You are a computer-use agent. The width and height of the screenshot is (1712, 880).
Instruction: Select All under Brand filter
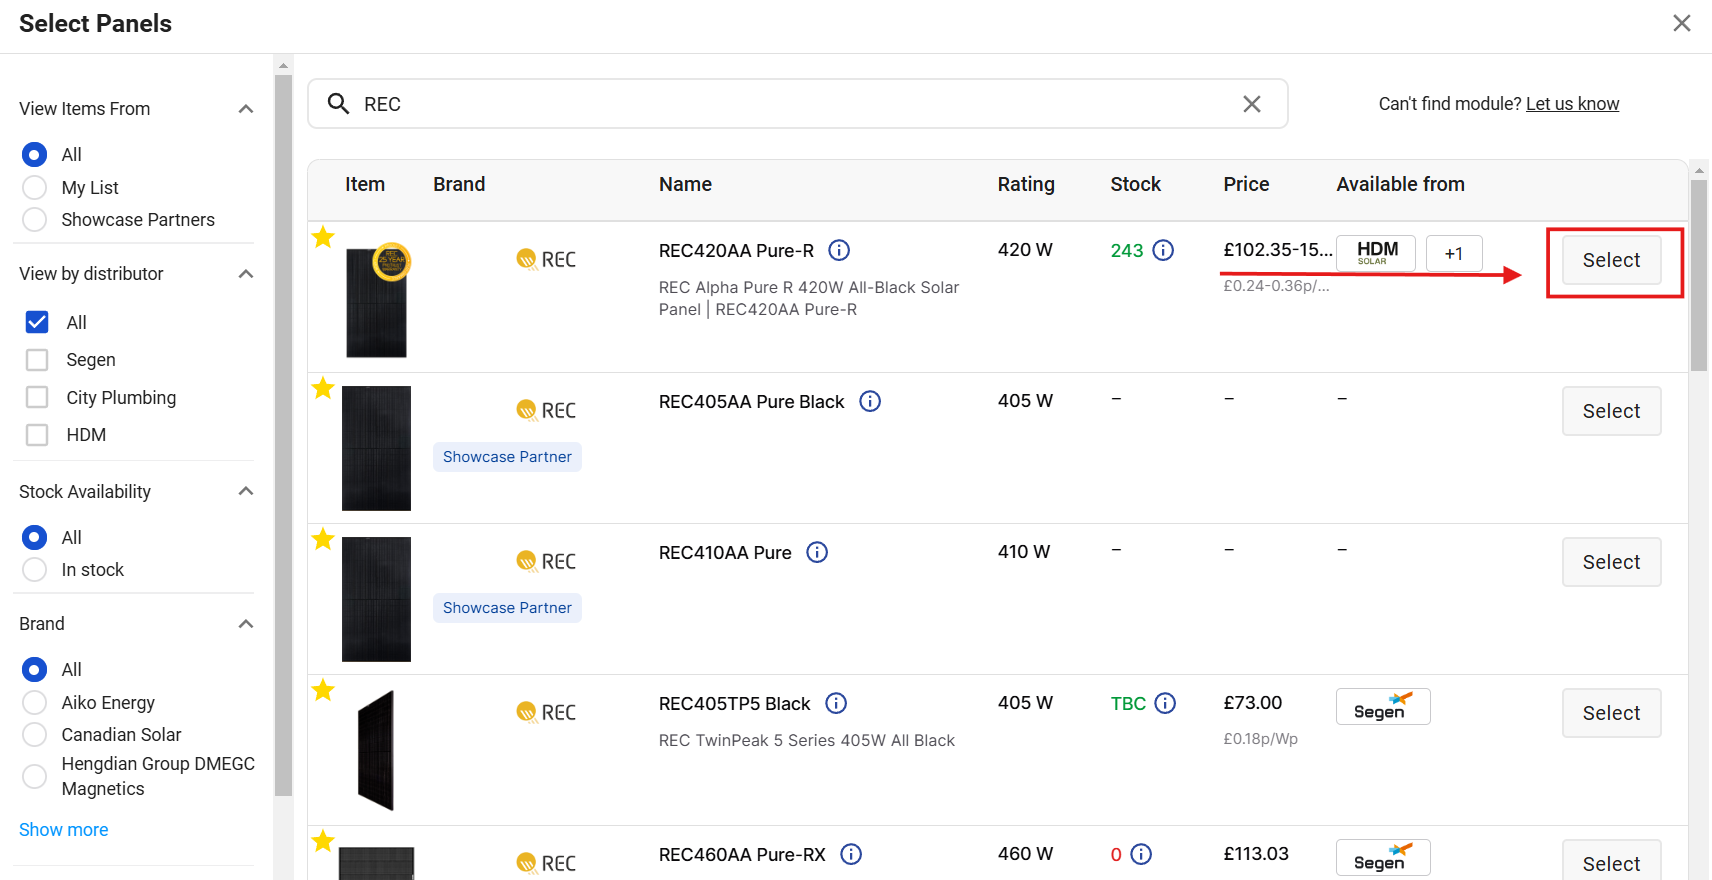pos(35,670)
